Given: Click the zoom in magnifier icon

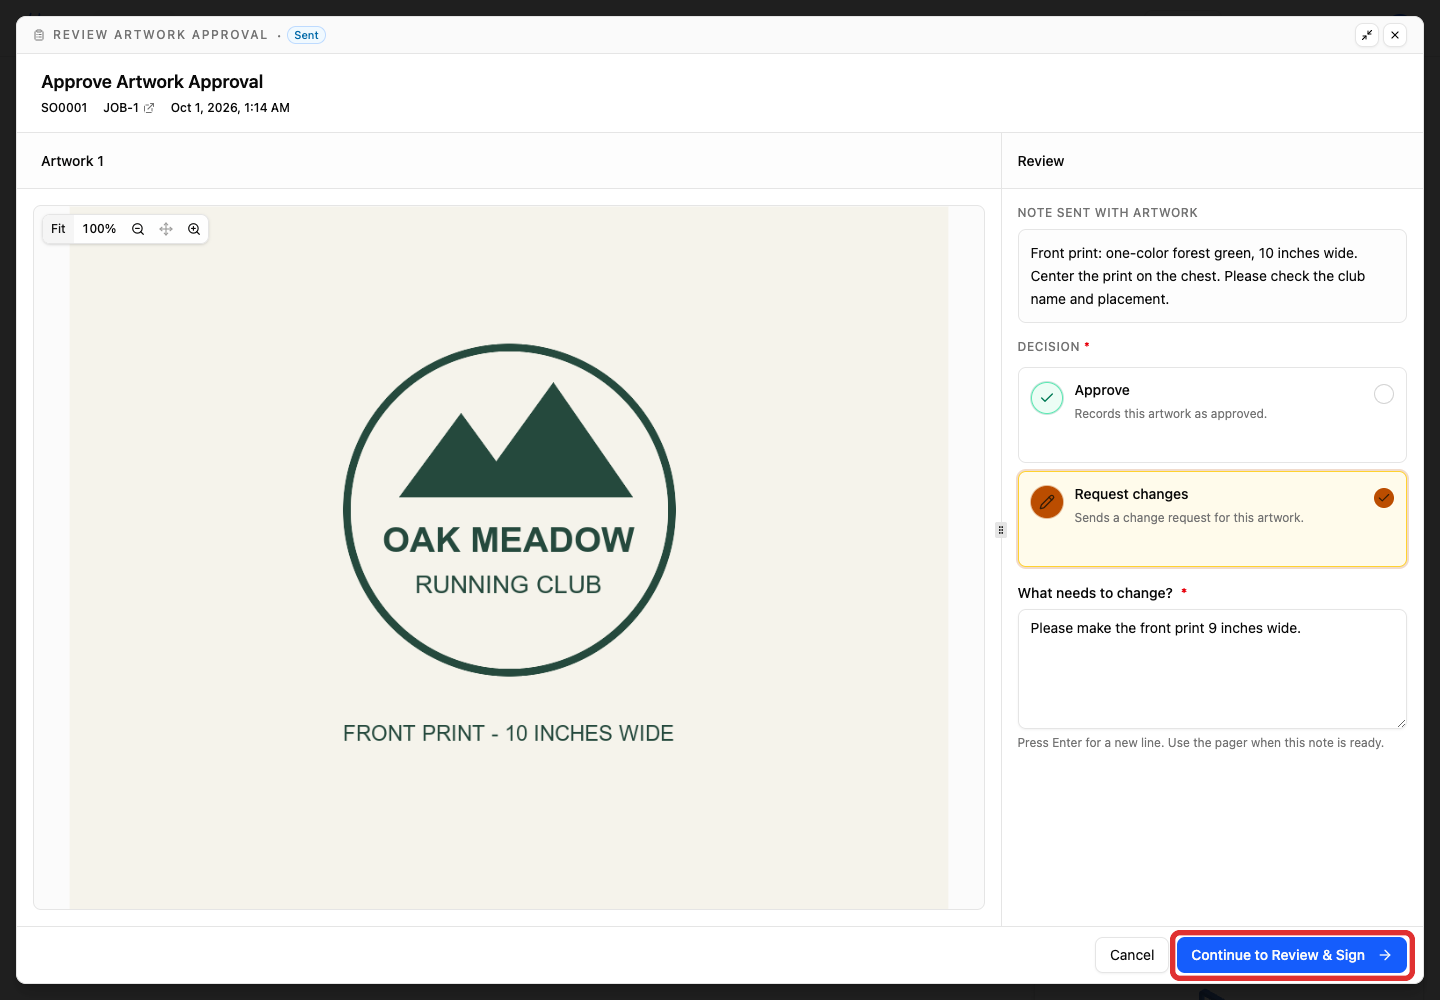Looking at the screenshot, I should pyautogui.click(x=194, y=229).
